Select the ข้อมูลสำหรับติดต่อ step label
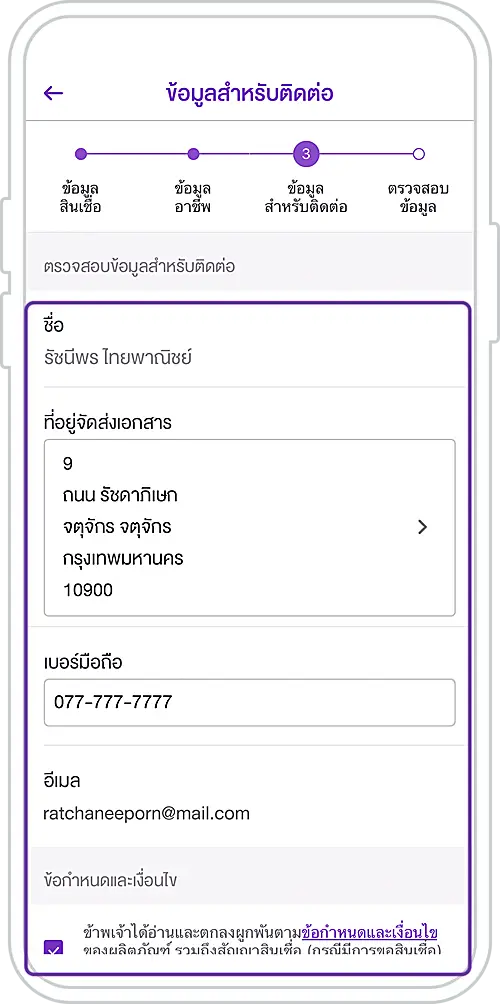The image size is (500, 1004). [x=306, y=197]
